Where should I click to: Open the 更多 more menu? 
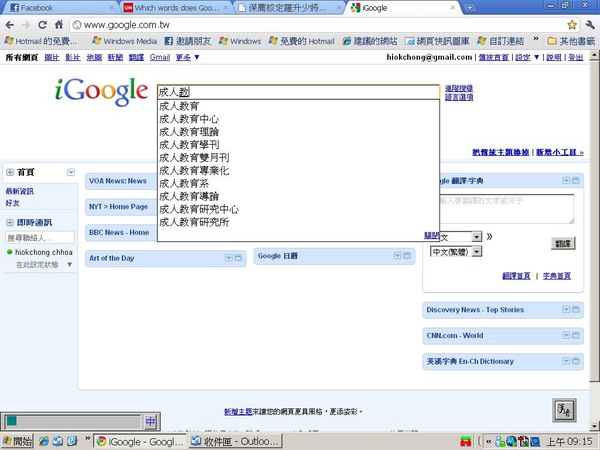point(188,57)
